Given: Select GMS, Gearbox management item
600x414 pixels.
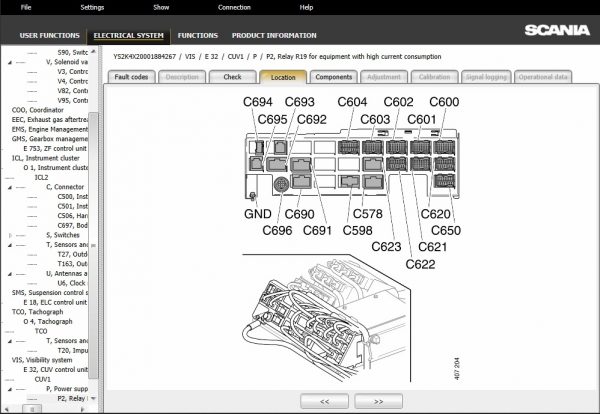Looking at the screenshot, I should (x=49, y=139).
